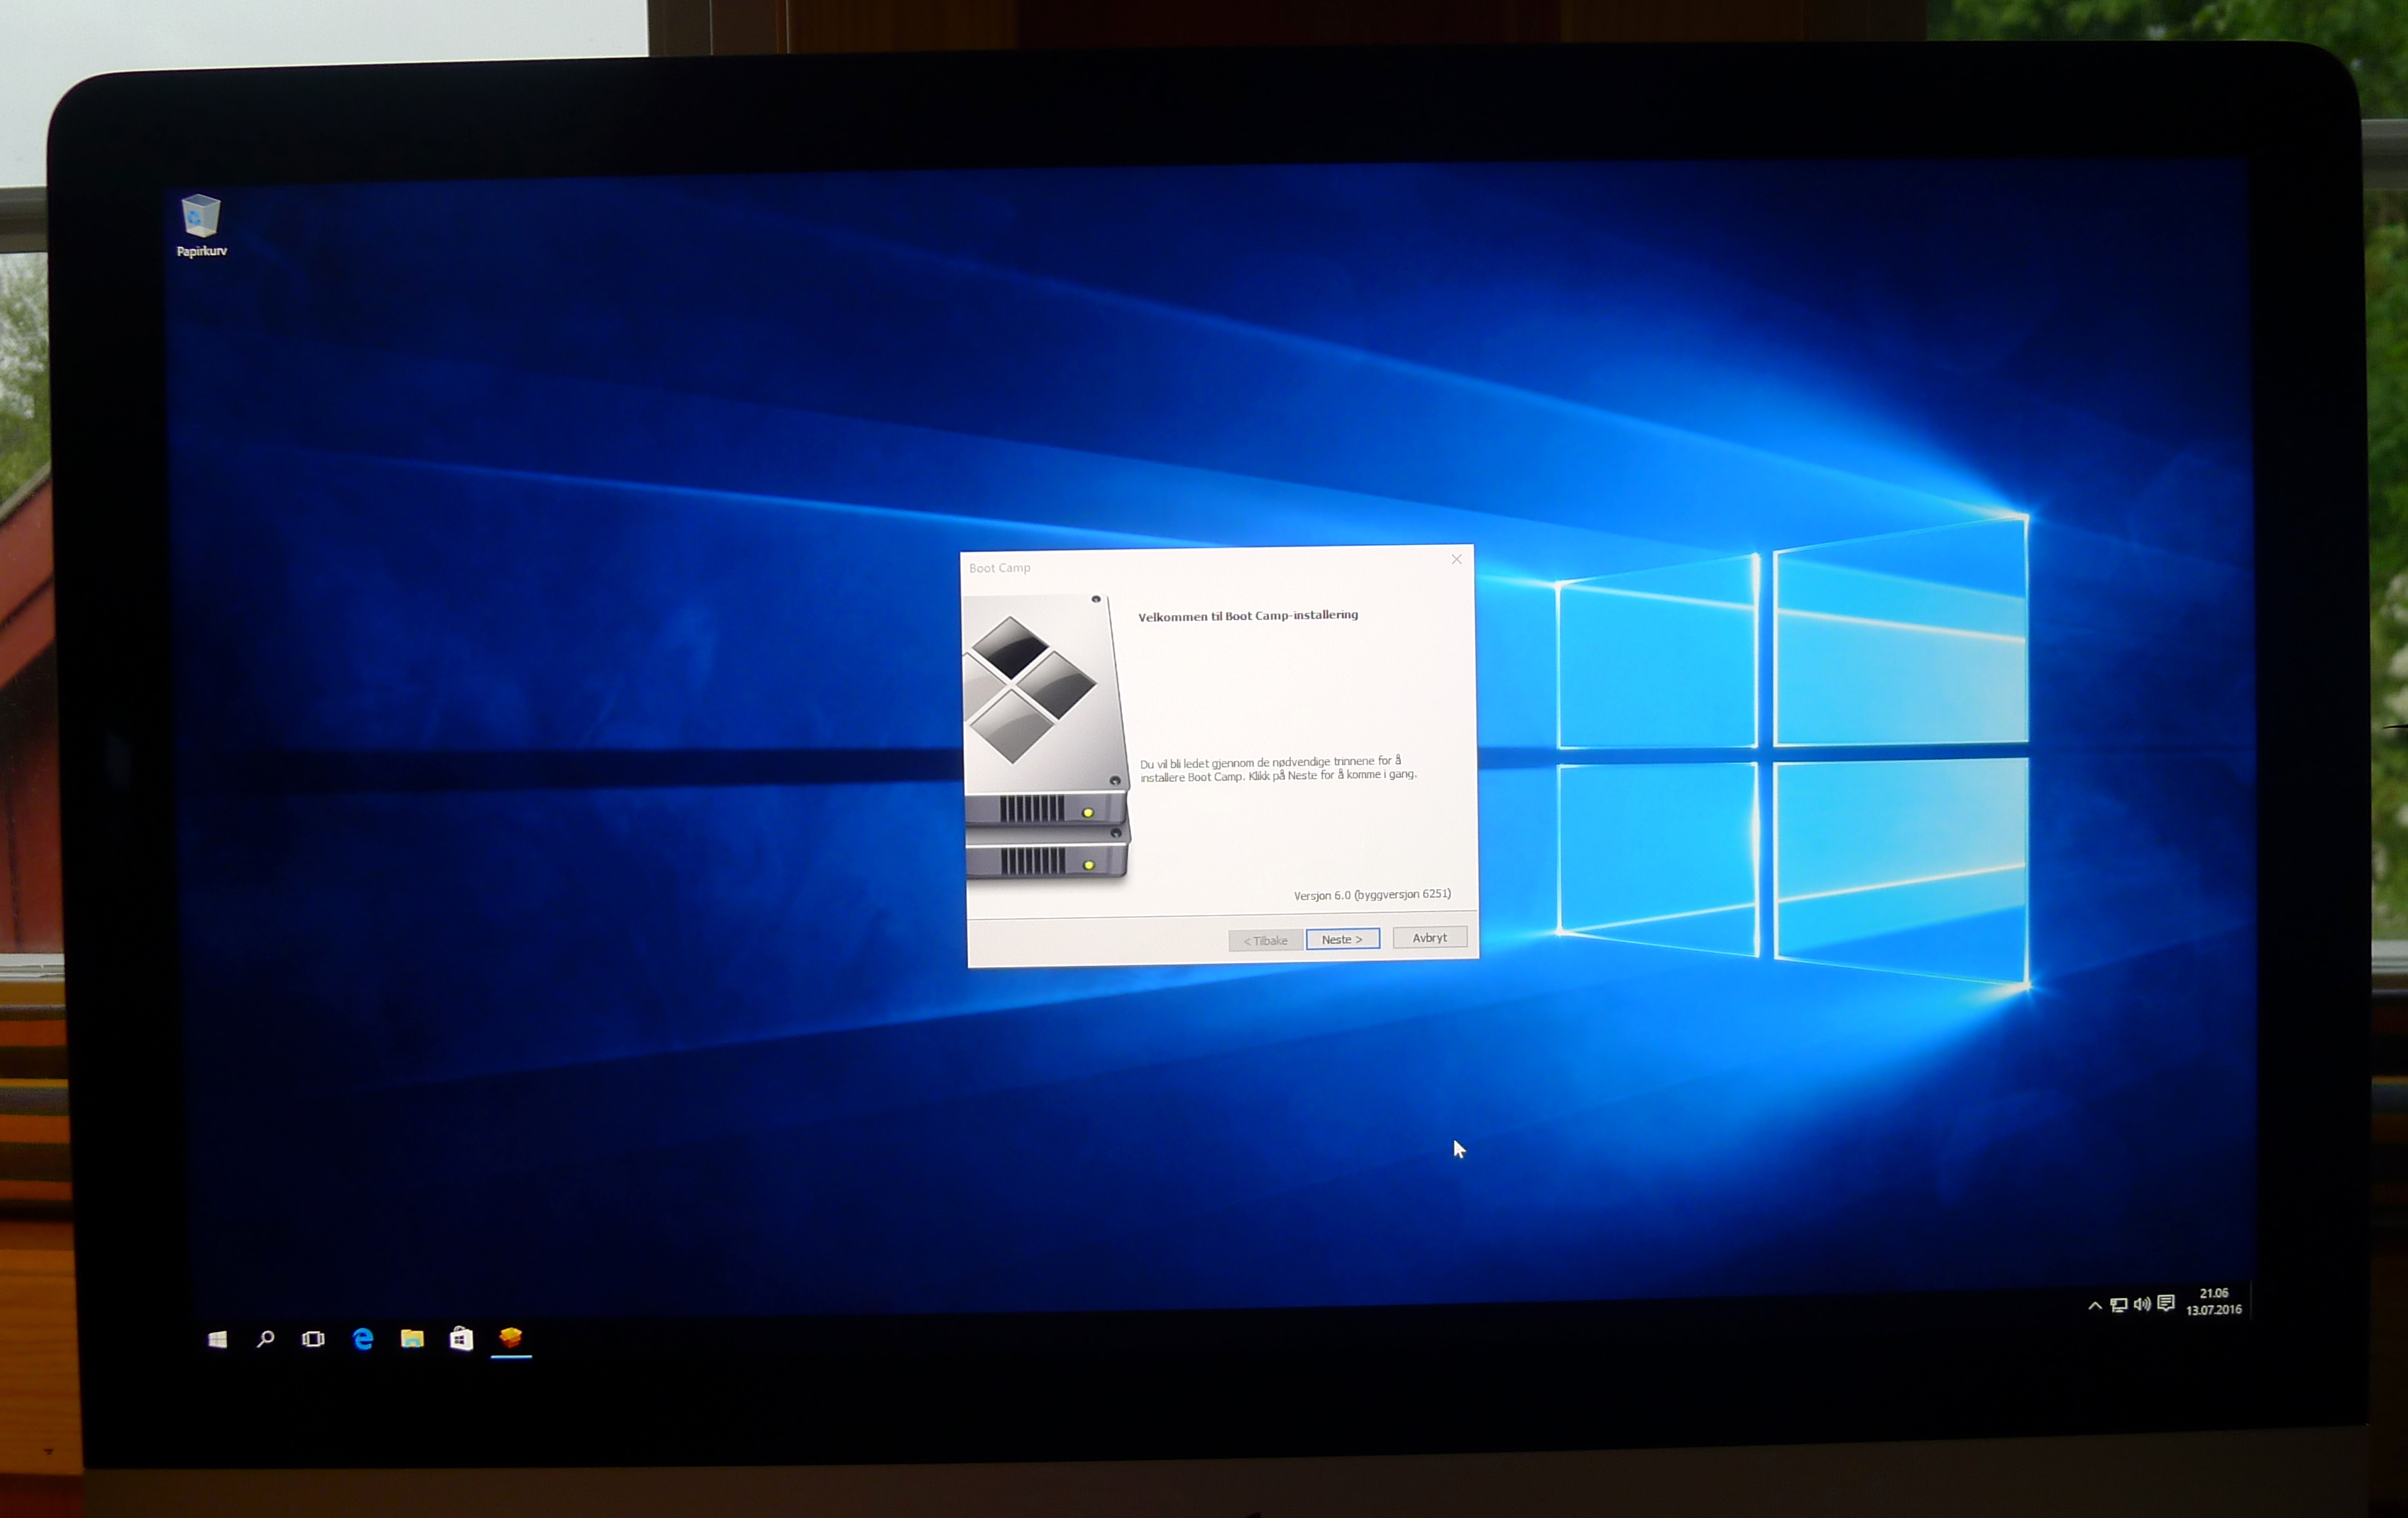Click the Boot Camp disk drive image
Viewport: 2408px width, 1518px height.
[x=1046, y=738]
